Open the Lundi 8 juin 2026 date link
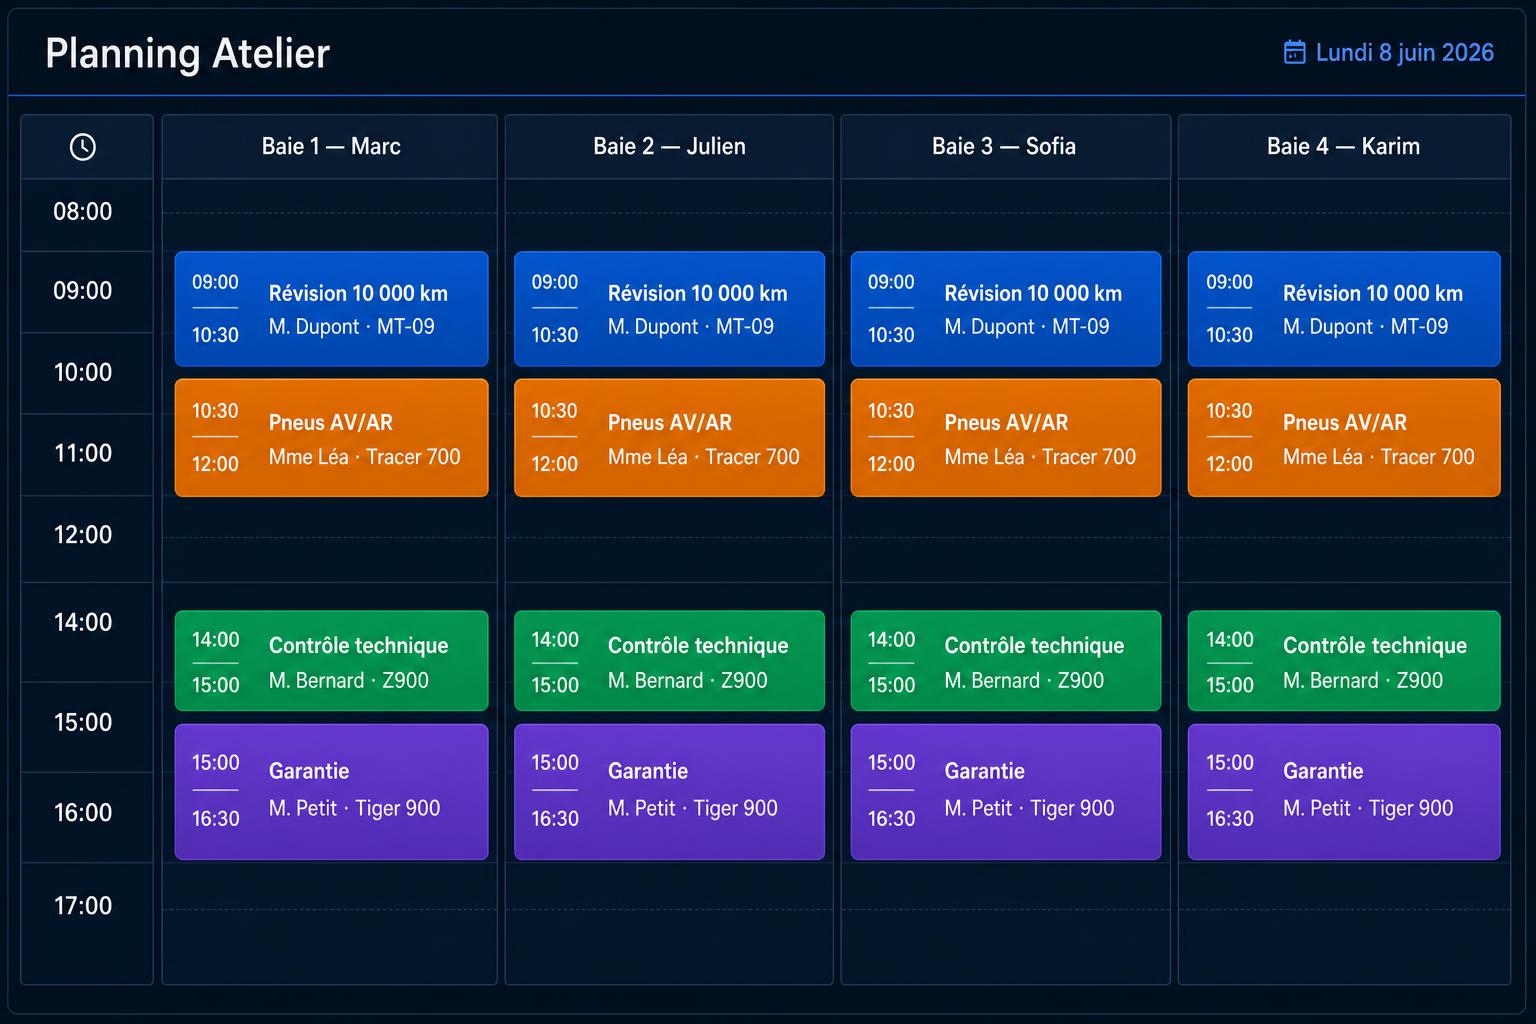The width and height of the screenshot is (1536, 1024). click(x=1404, y=52)
